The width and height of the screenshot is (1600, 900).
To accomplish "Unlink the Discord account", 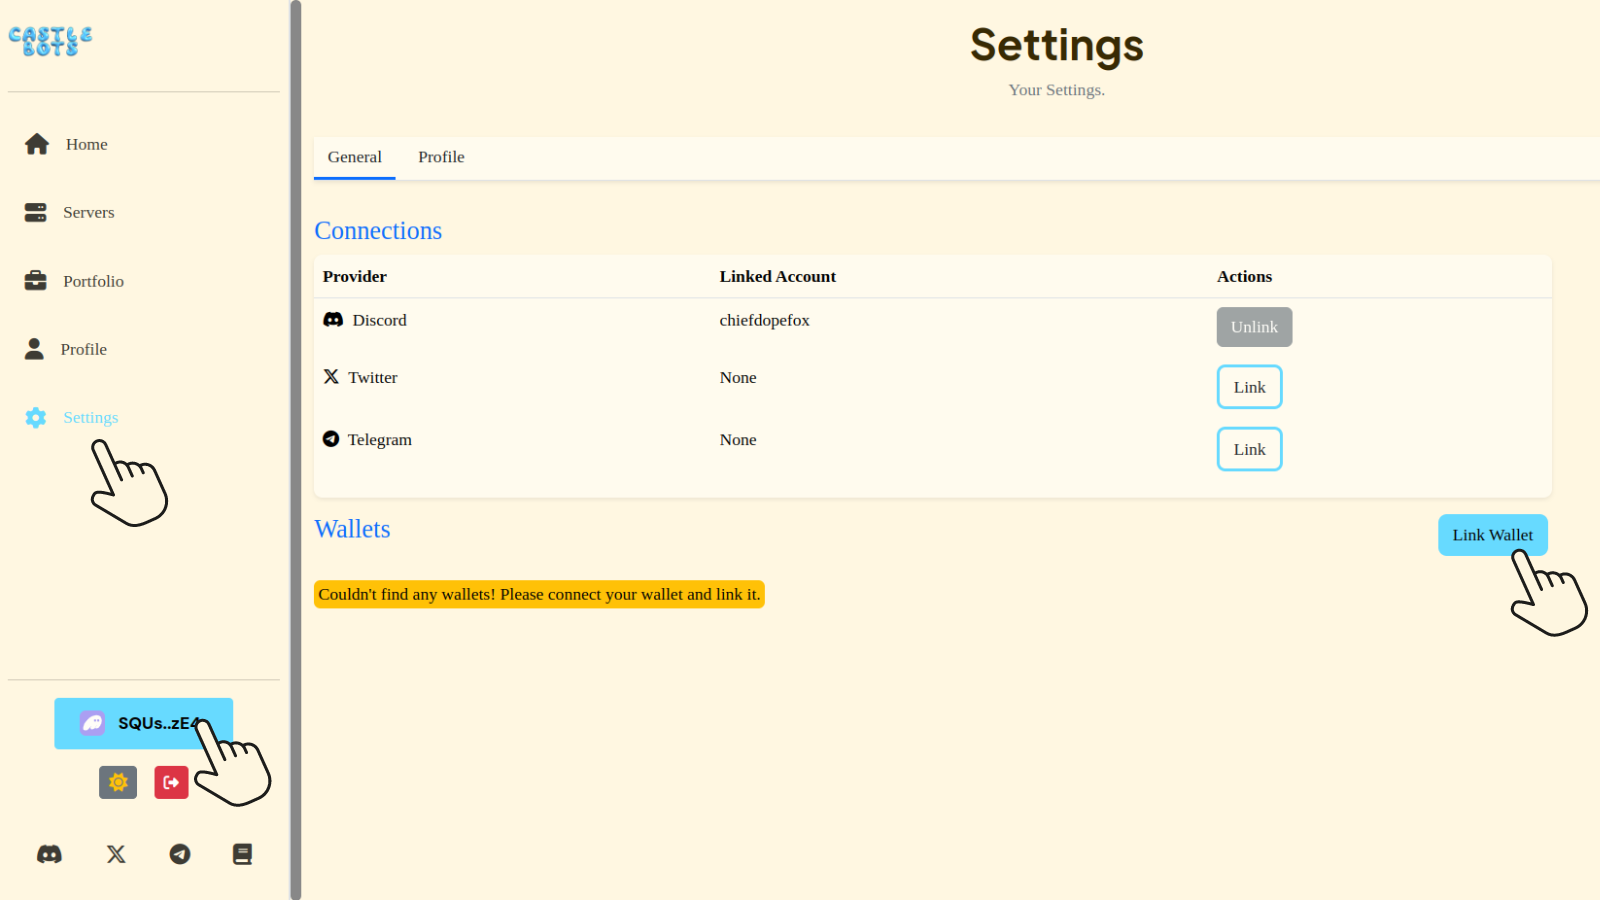I will (1254, 327).
